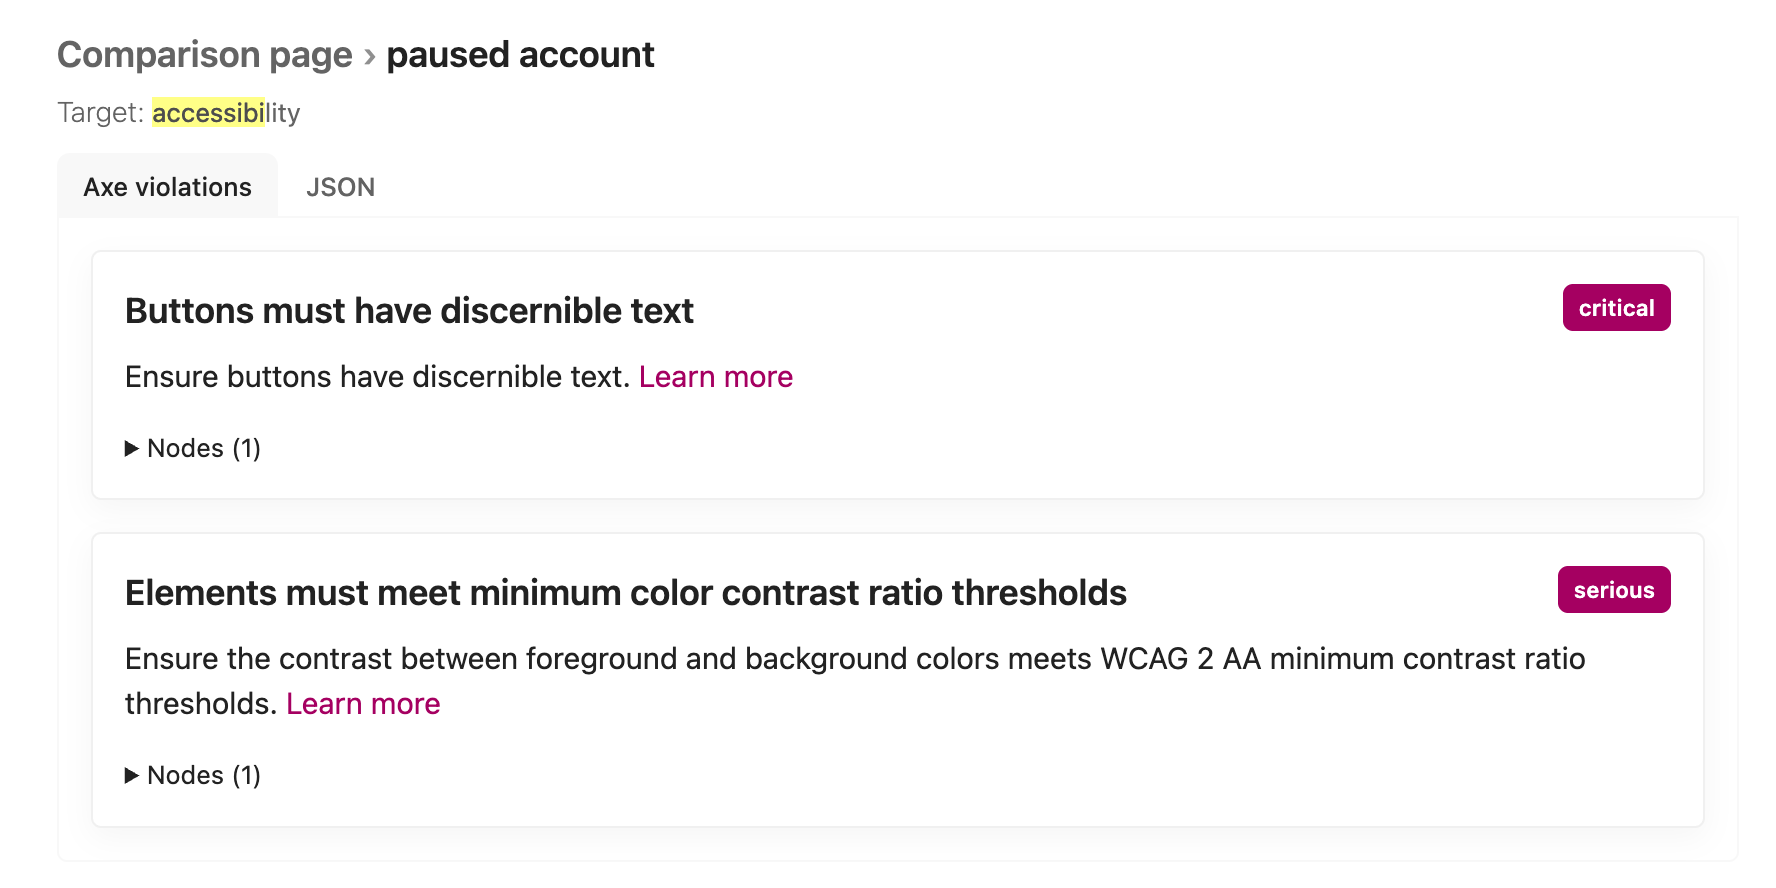Click the paused account breadcrumb item
This screenshot has width=1776, height=888.
pos(520,55)
